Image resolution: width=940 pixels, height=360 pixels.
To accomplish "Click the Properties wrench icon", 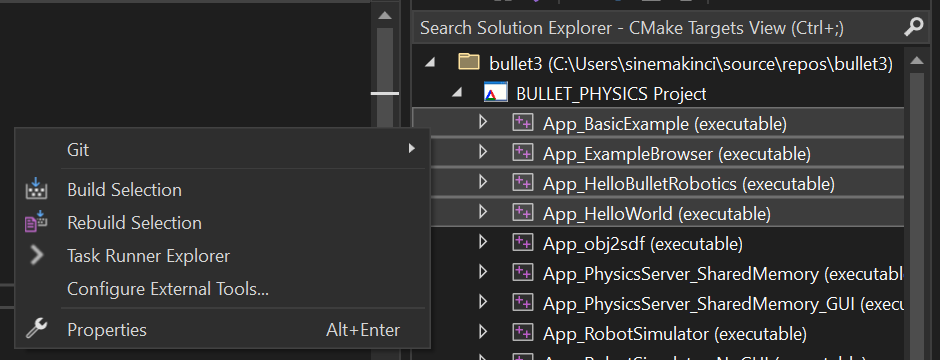I will (x=37, y=328).
